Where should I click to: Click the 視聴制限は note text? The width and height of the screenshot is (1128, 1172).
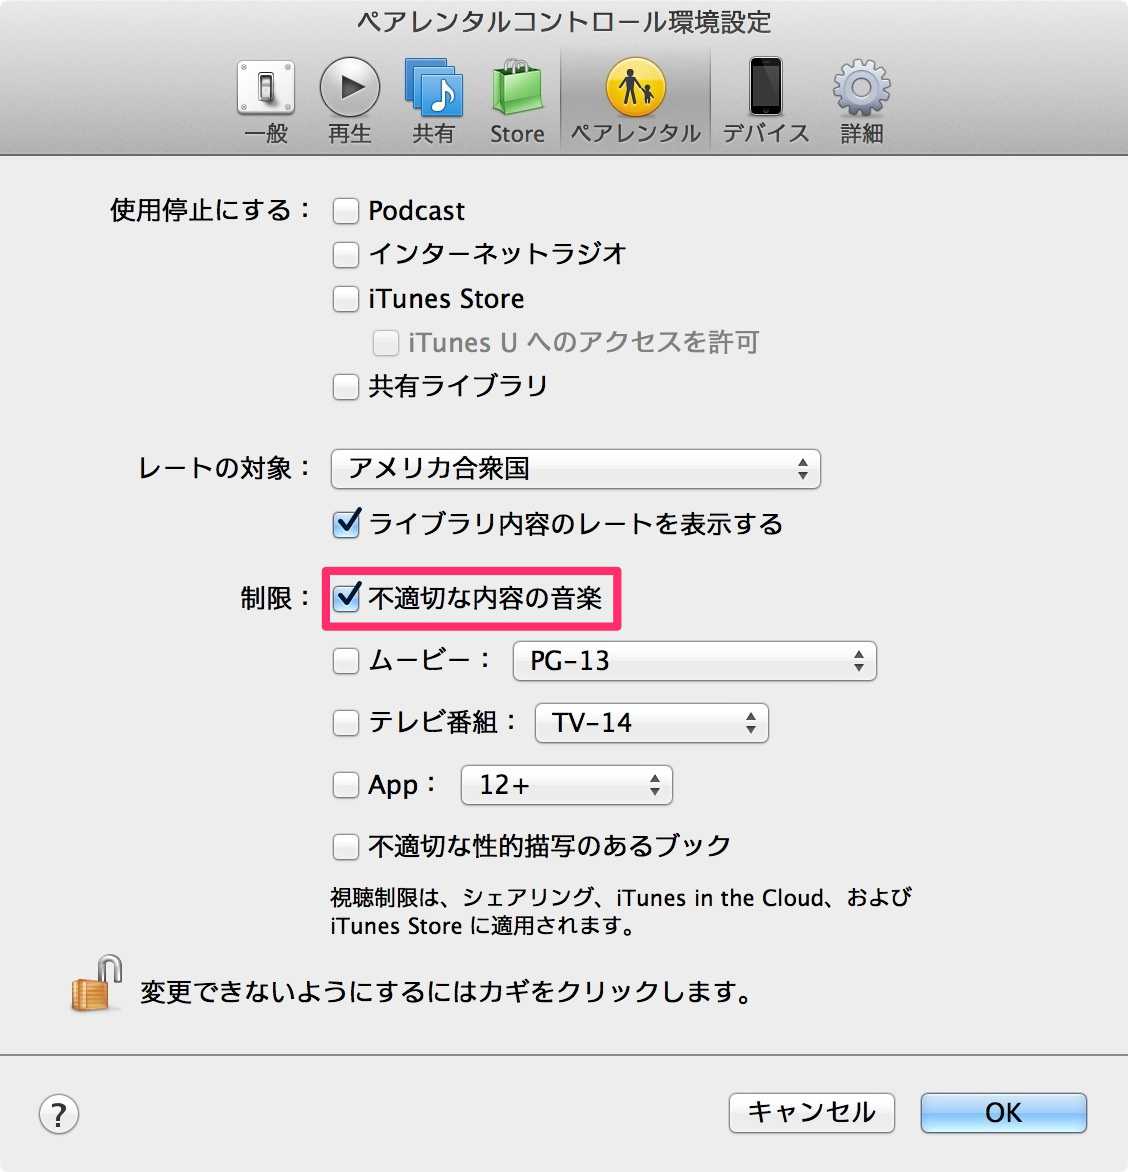coord(620,911)
